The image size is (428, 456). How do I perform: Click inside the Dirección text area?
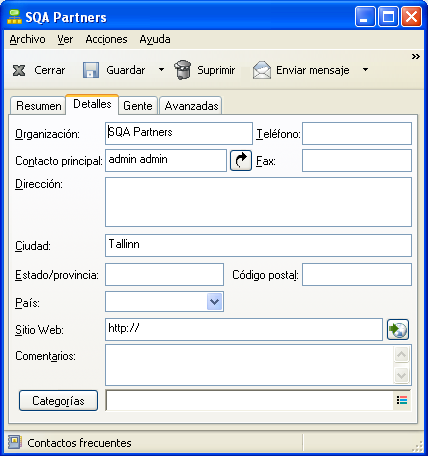coord(258,202)
